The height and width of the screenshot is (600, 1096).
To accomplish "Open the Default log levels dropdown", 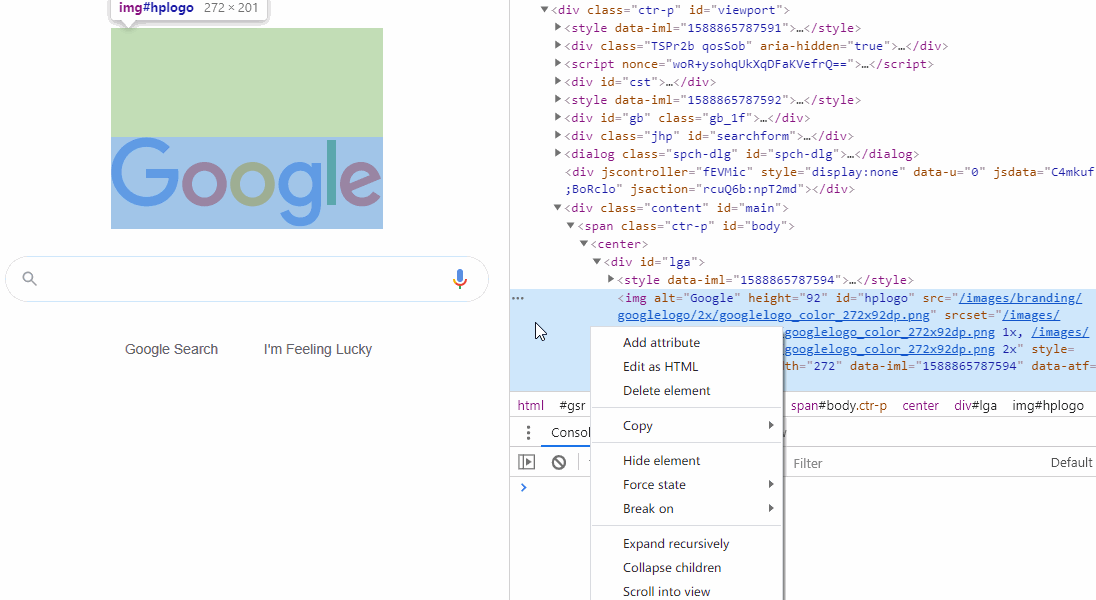I will (1071, 462).
